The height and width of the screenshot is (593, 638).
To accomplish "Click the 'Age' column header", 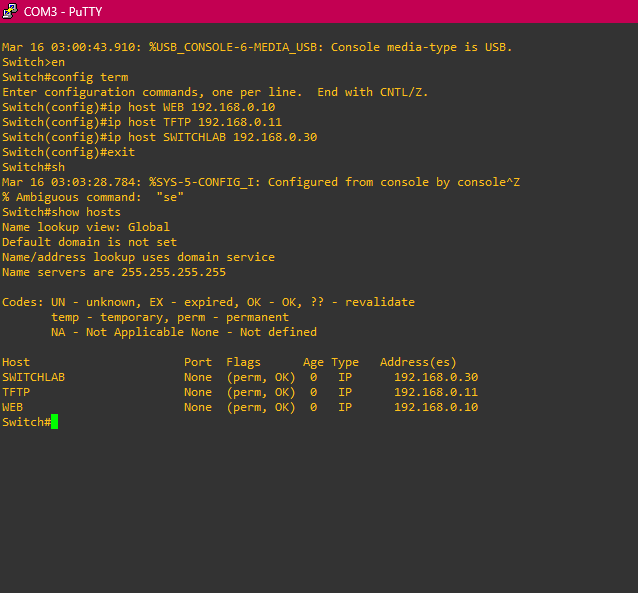I will pos(313,362).
